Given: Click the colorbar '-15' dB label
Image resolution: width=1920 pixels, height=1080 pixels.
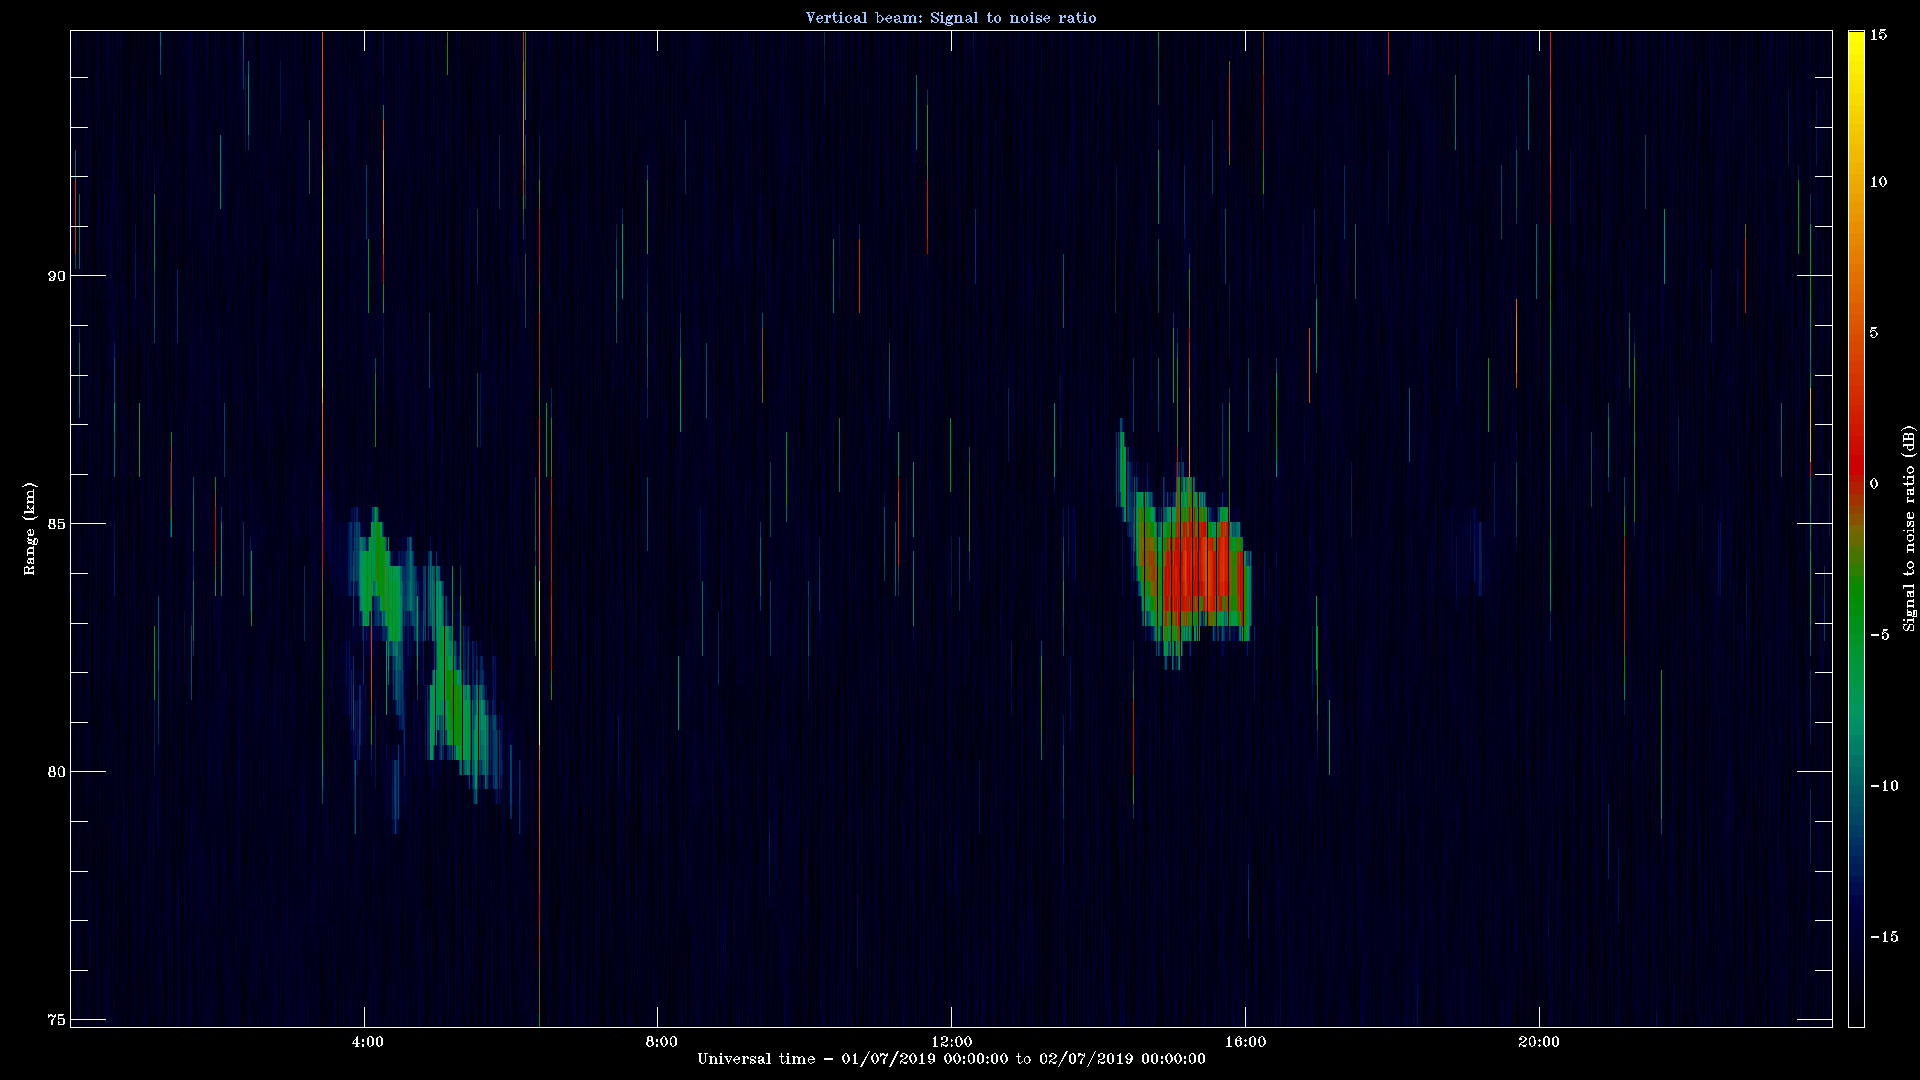Looking at the screenshot, I should [x=1883, y=936].
